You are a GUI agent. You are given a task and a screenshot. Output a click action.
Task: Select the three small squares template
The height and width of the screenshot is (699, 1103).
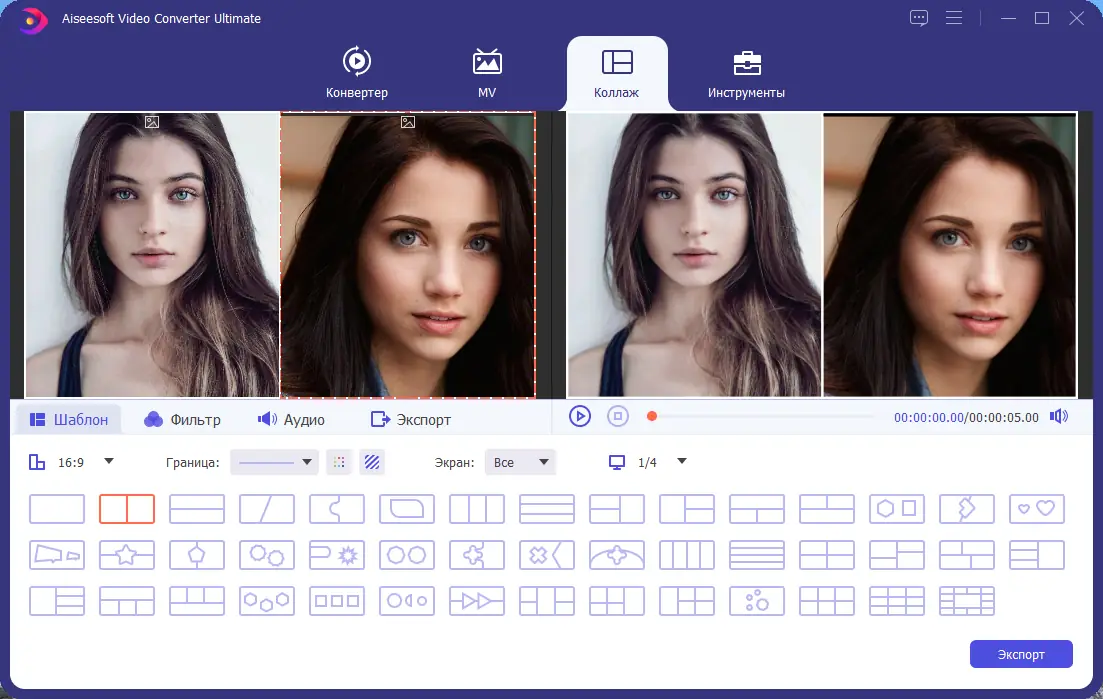337,601
